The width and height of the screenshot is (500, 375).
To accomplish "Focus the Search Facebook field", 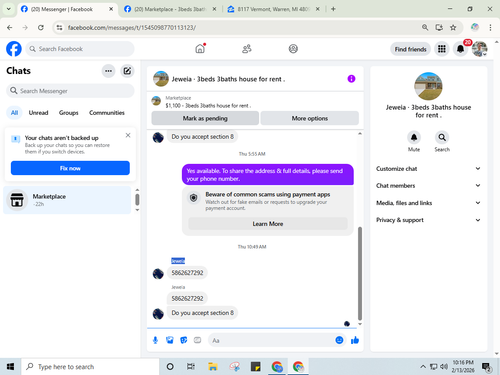I will click(80, 49).
